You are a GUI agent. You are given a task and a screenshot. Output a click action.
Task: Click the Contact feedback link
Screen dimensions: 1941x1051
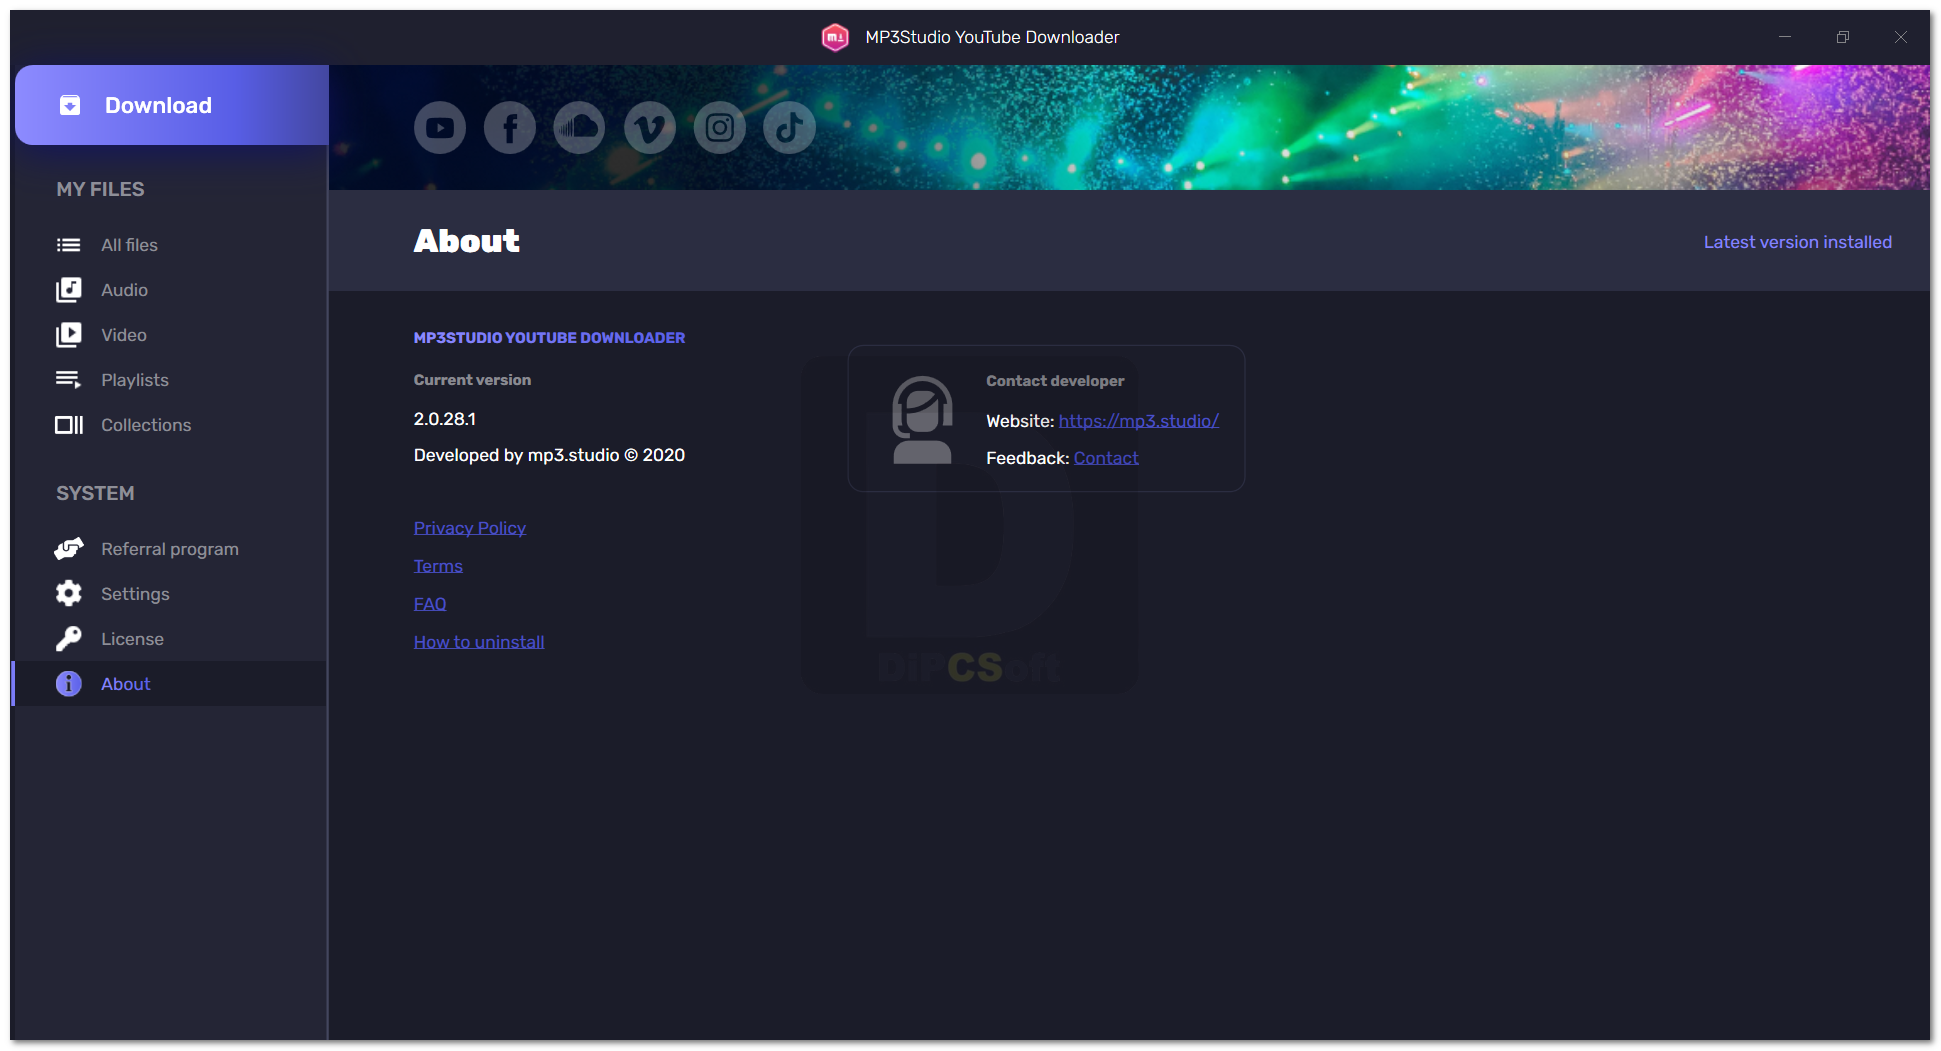pyautogui.click(x=1106, y=458)
